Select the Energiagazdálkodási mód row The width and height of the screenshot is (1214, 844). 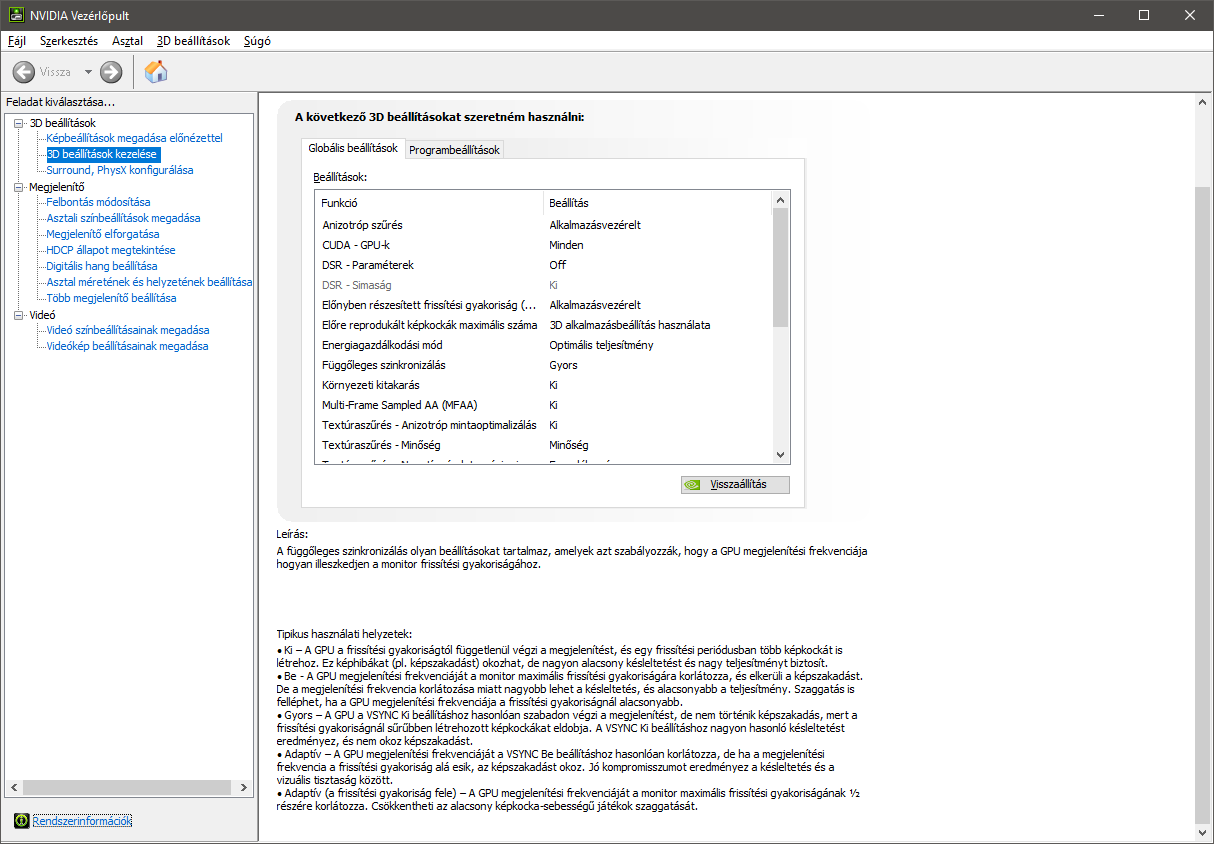[543, 345]
